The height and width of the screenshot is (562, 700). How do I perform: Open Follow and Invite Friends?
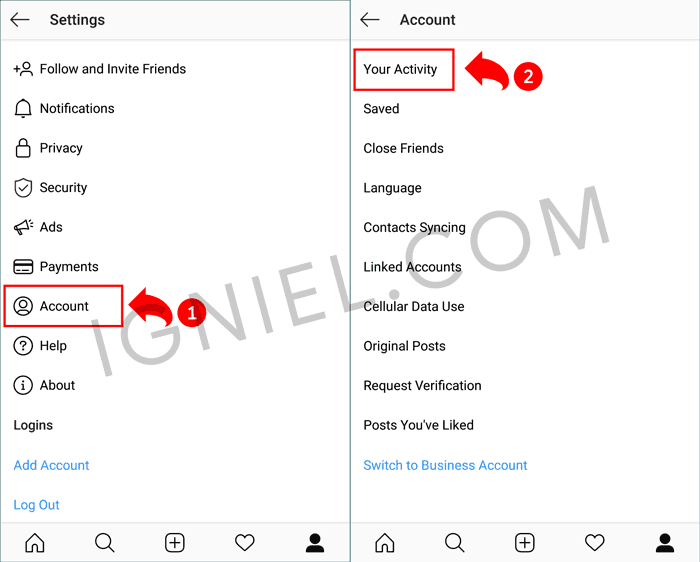pyautogui.click(x=100, y=69)
